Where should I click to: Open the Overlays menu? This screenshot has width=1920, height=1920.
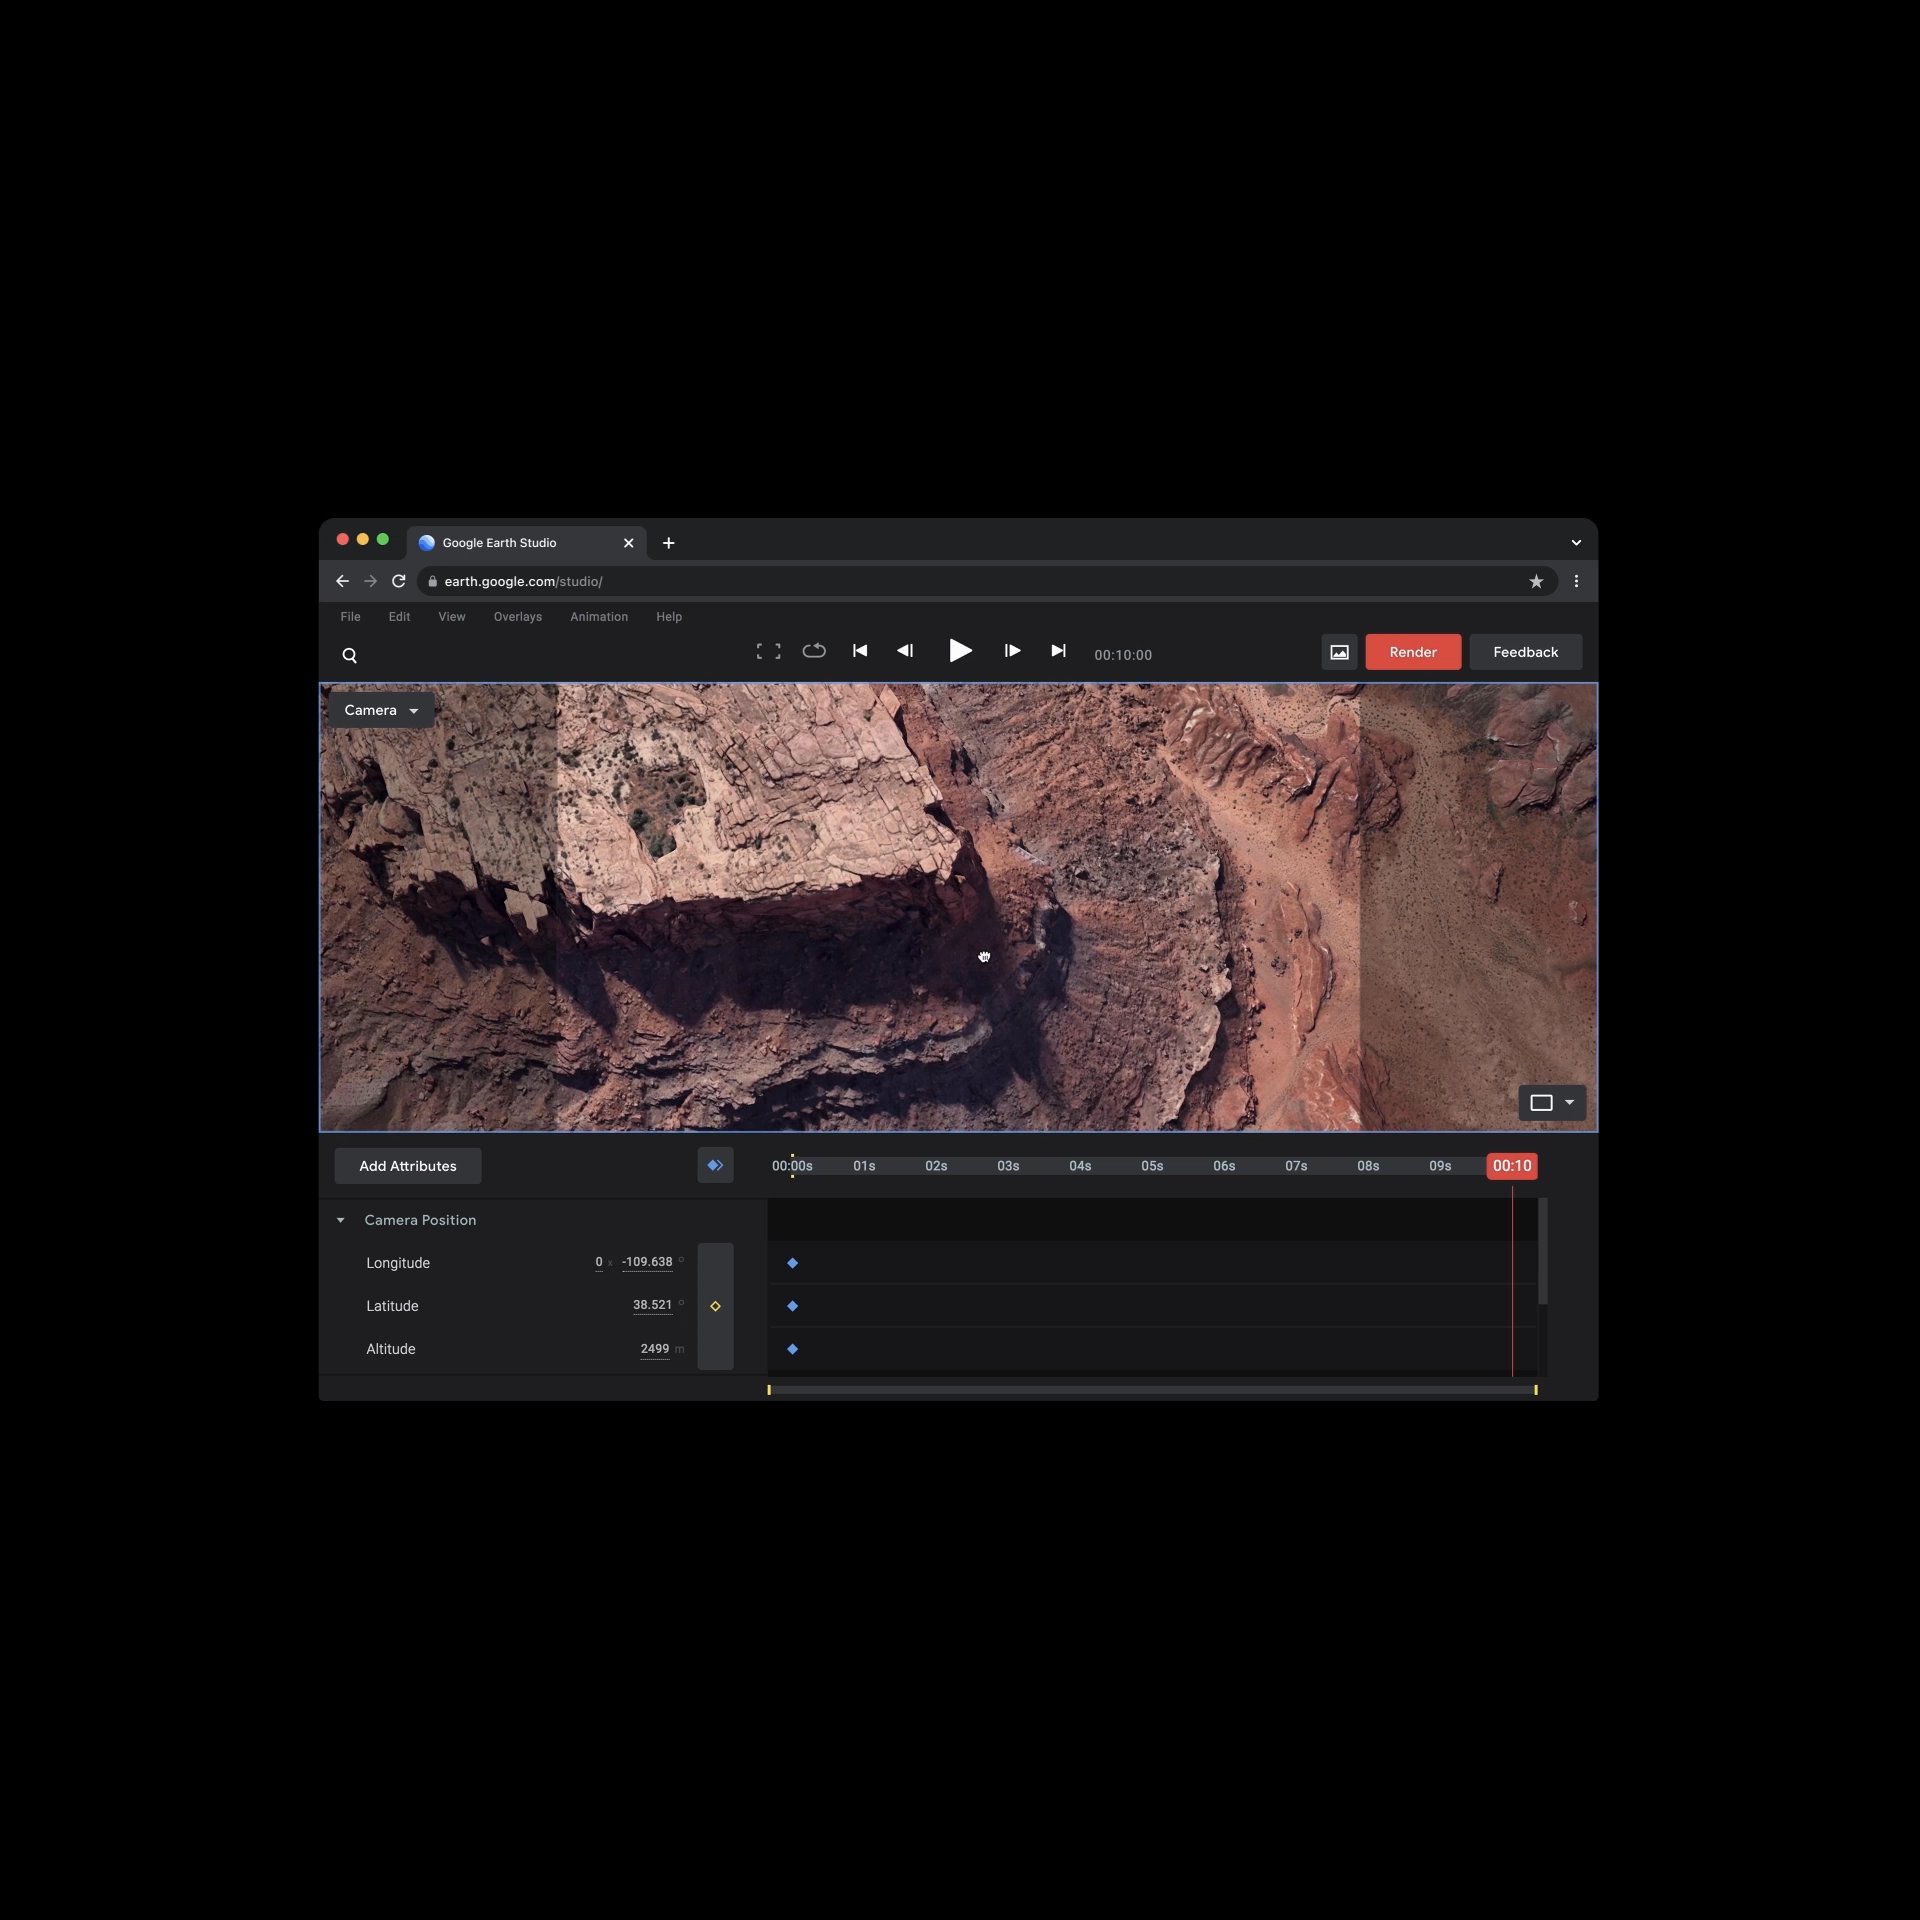click(x=517, y=615)
